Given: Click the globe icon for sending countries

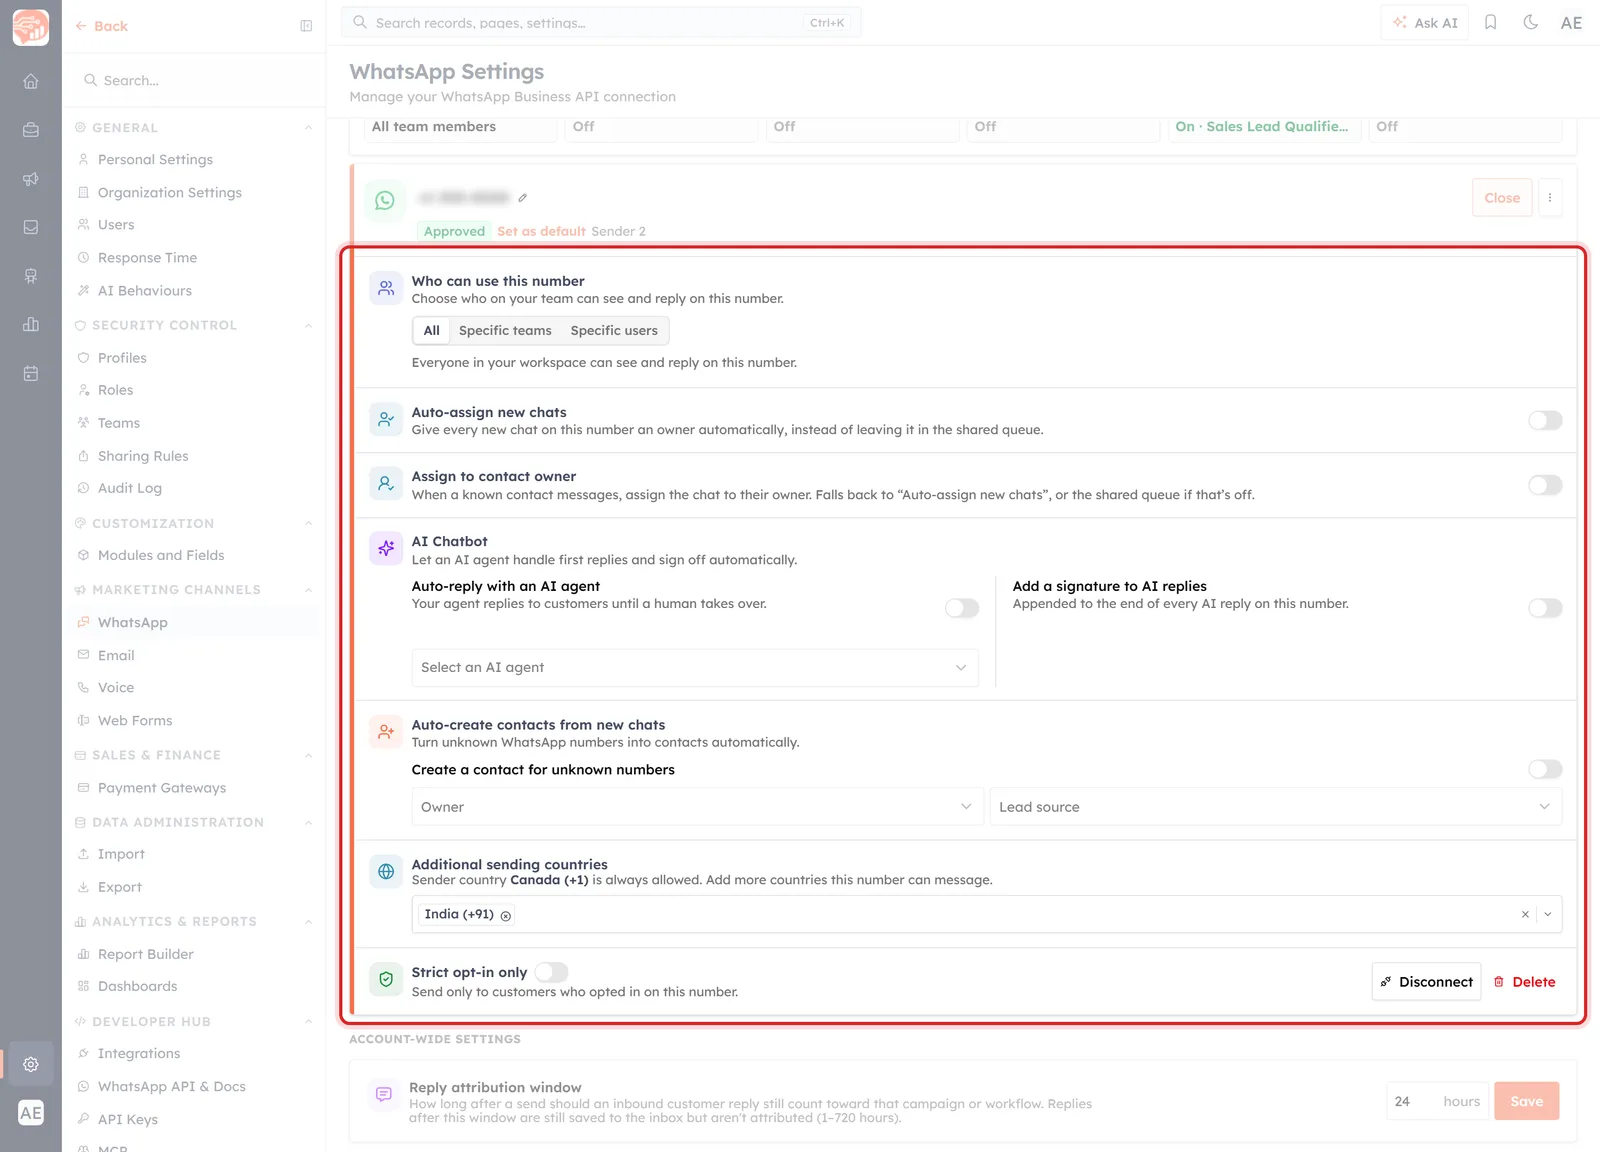Looking at the screenshot, I should pos(386,871).
